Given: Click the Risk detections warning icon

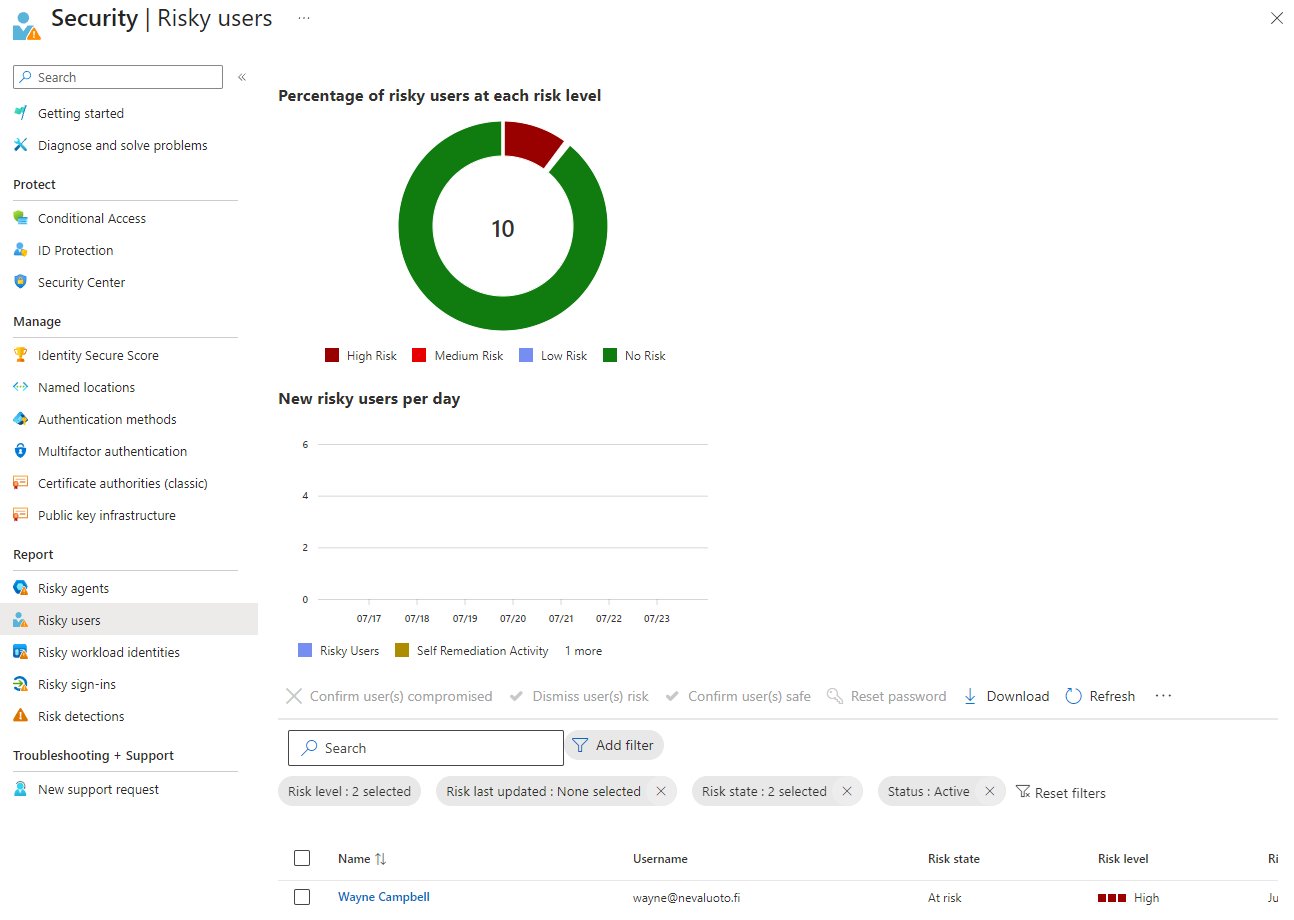Looking at the screenshot, I should [21, 716].
